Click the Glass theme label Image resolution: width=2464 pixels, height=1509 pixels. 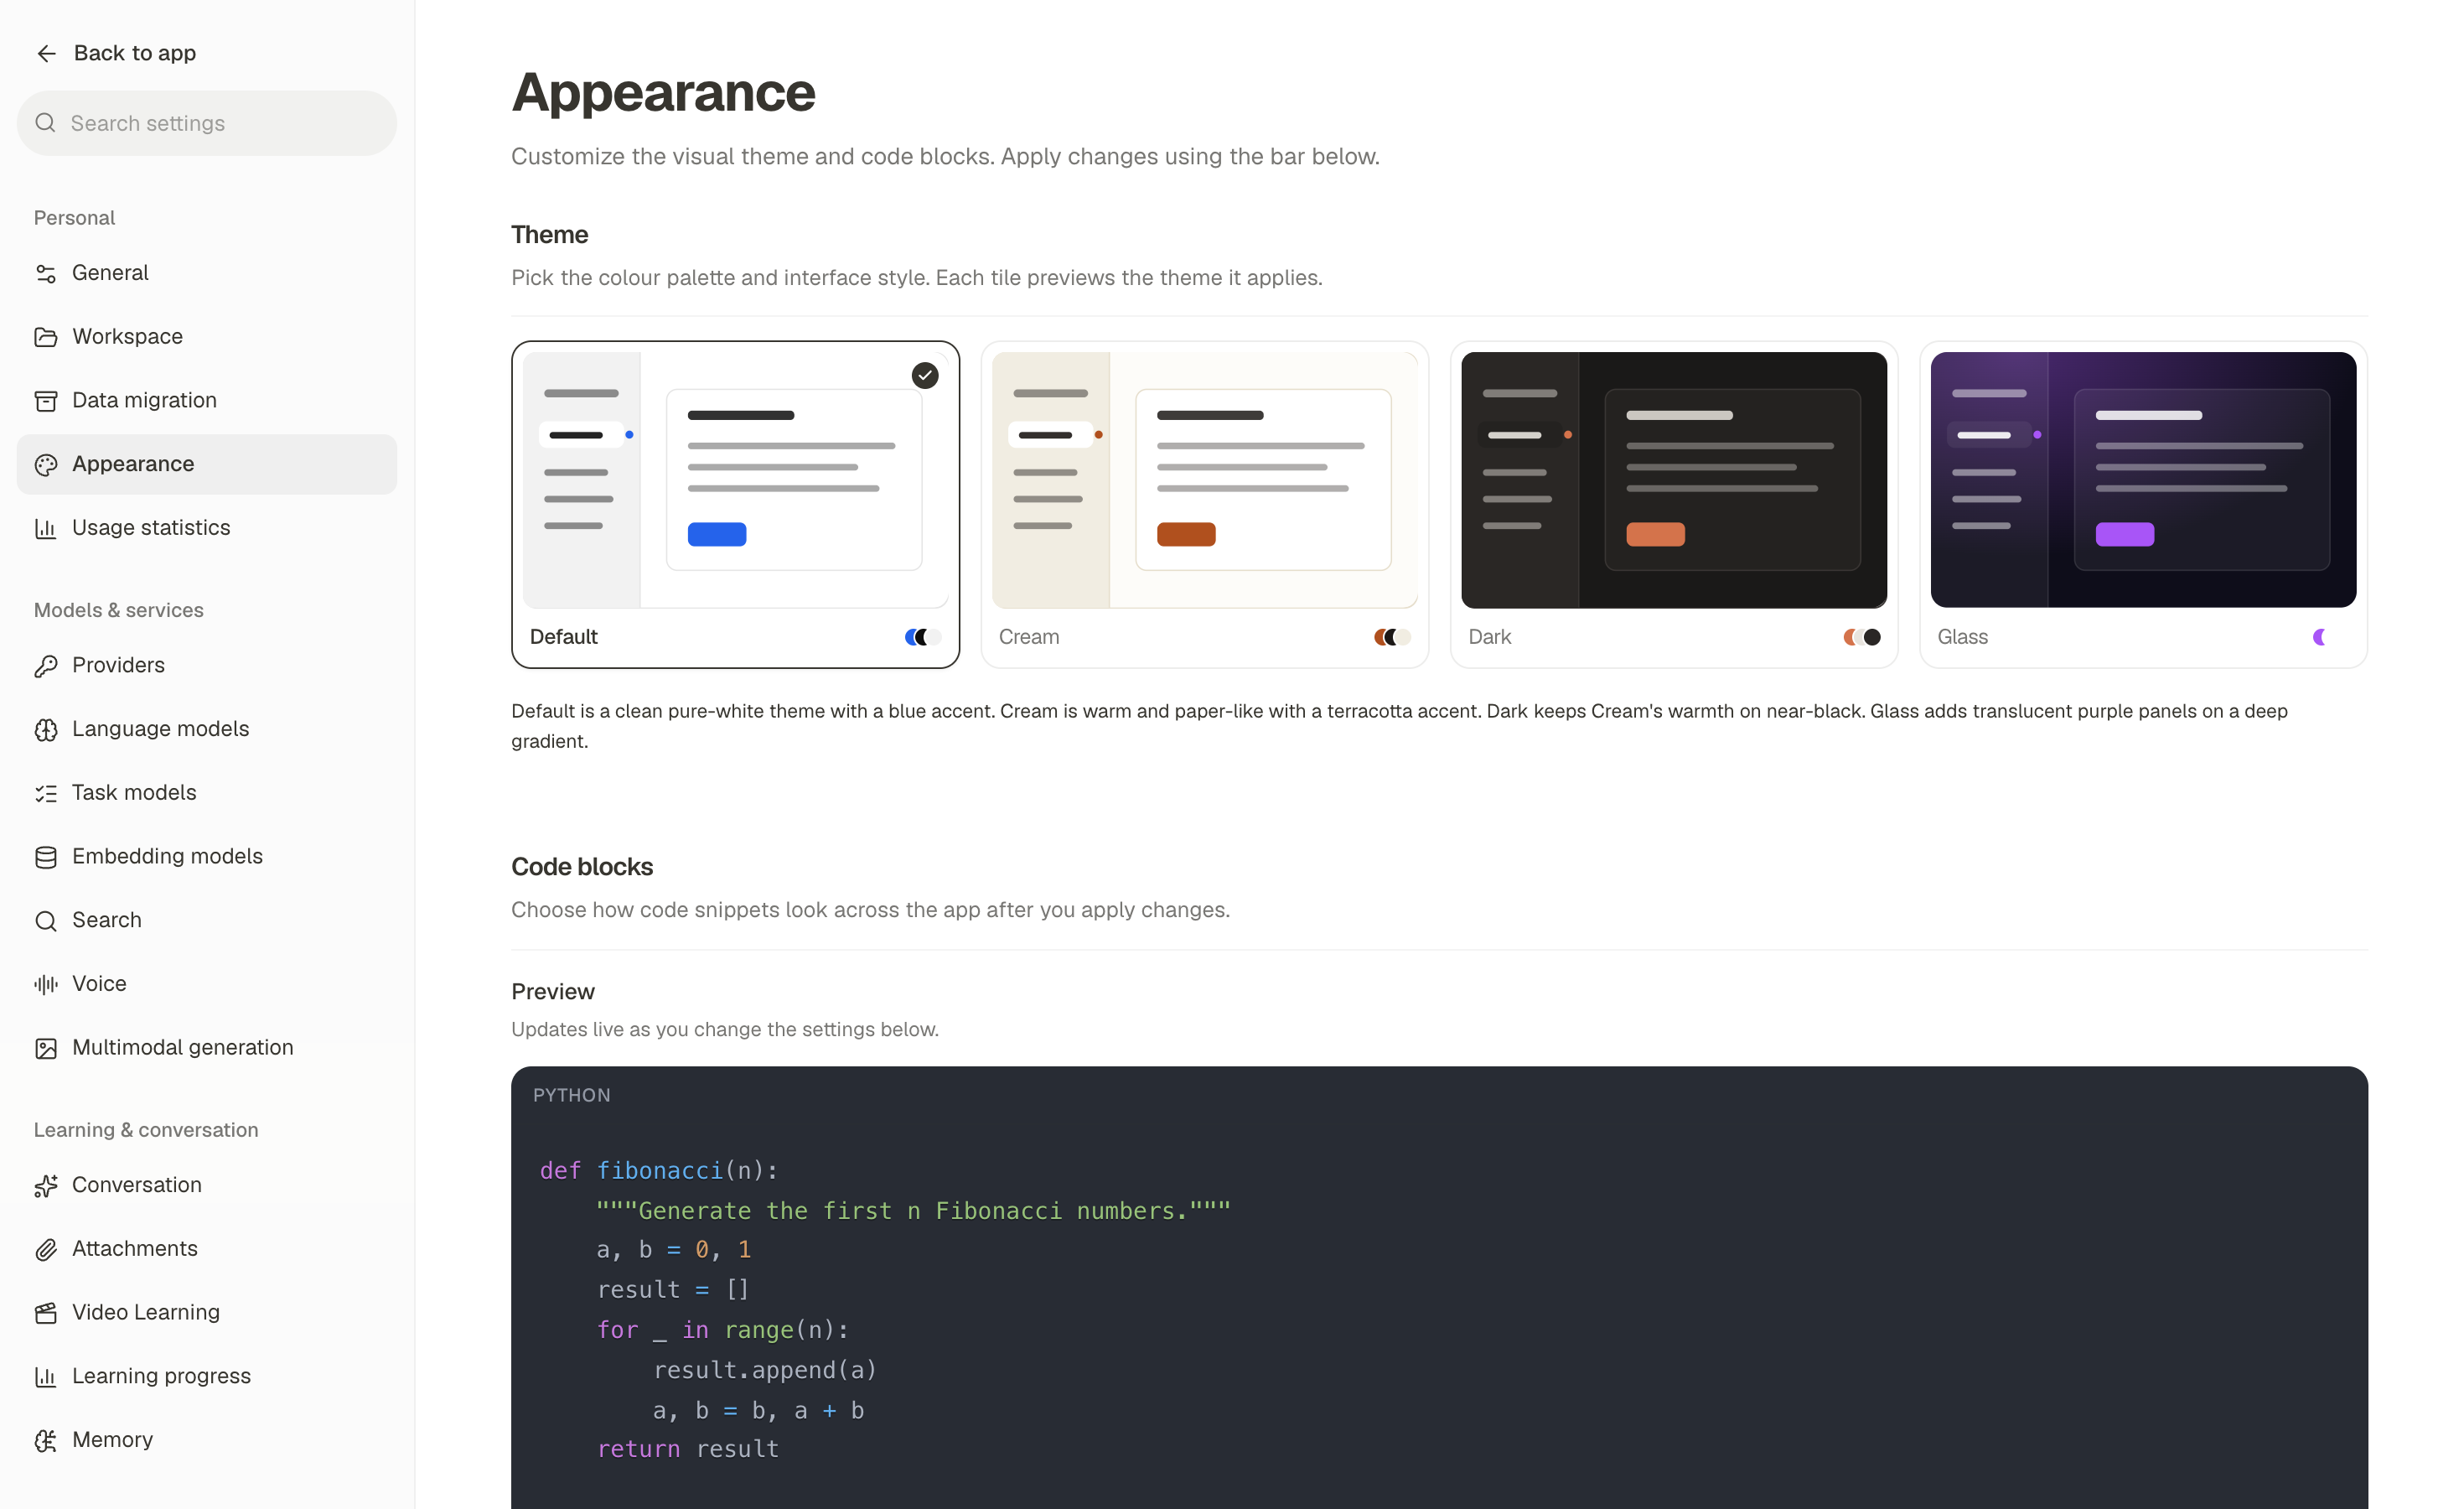(x=1962, y=637)
